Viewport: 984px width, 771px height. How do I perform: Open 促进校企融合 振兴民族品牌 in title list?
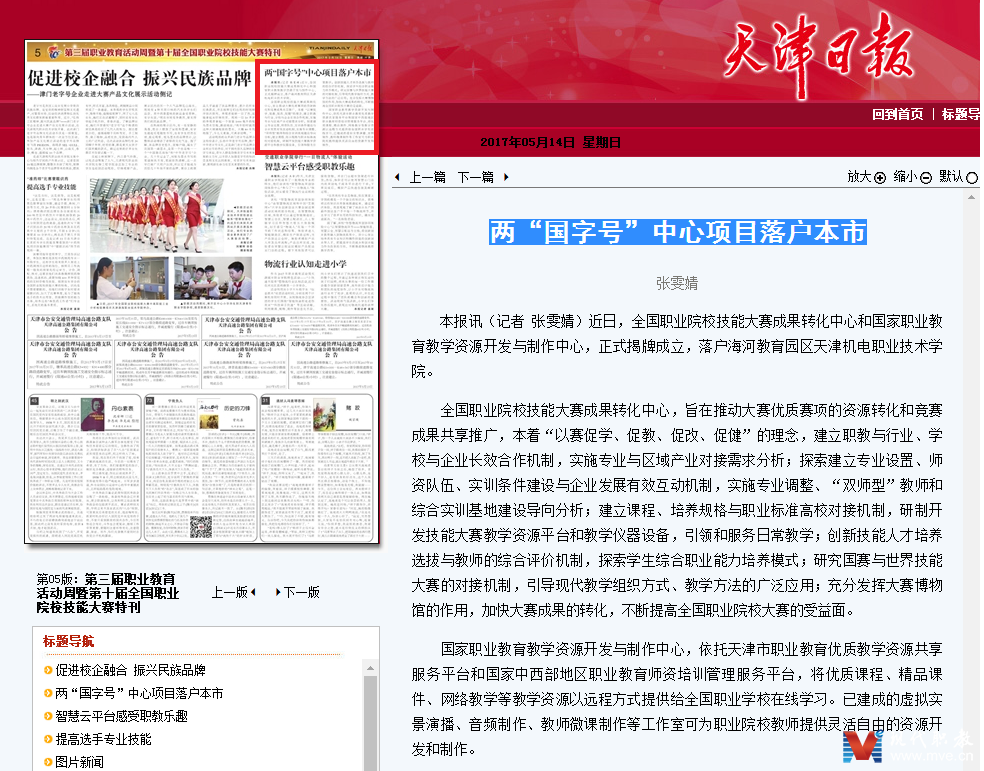tap(131, 670)
